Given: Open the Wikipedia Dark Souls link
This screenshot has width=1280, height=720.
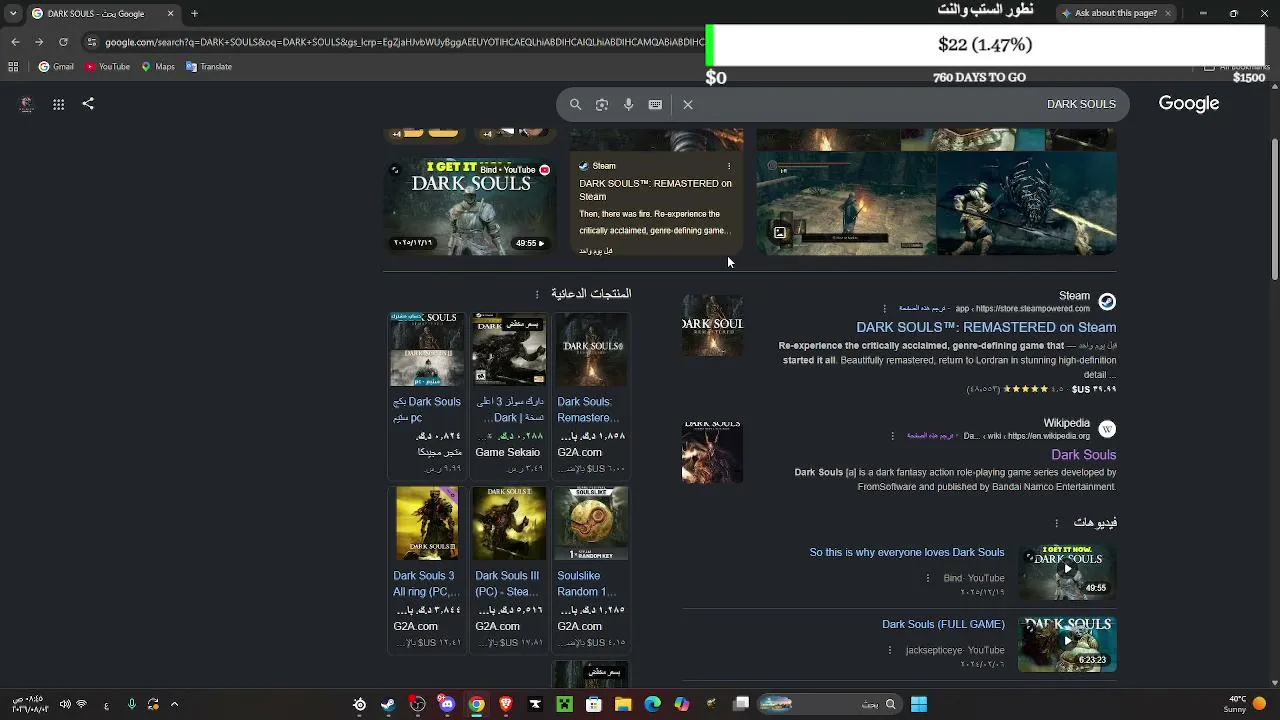Looking at the screenshot, I should tap(1083, 455).
